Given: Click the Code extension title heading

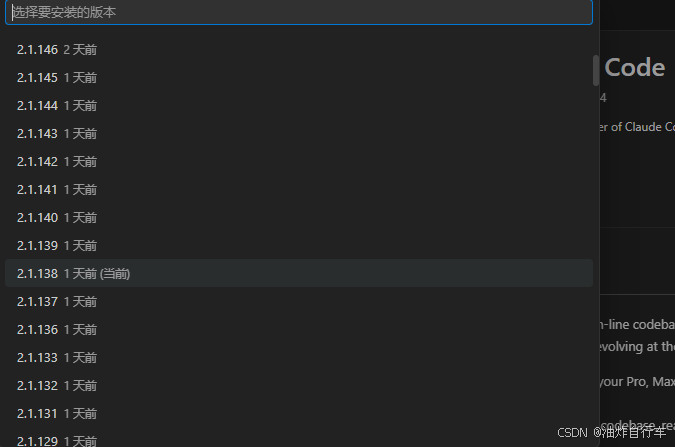Looking at the screenshot, I should tap(635, 68).
